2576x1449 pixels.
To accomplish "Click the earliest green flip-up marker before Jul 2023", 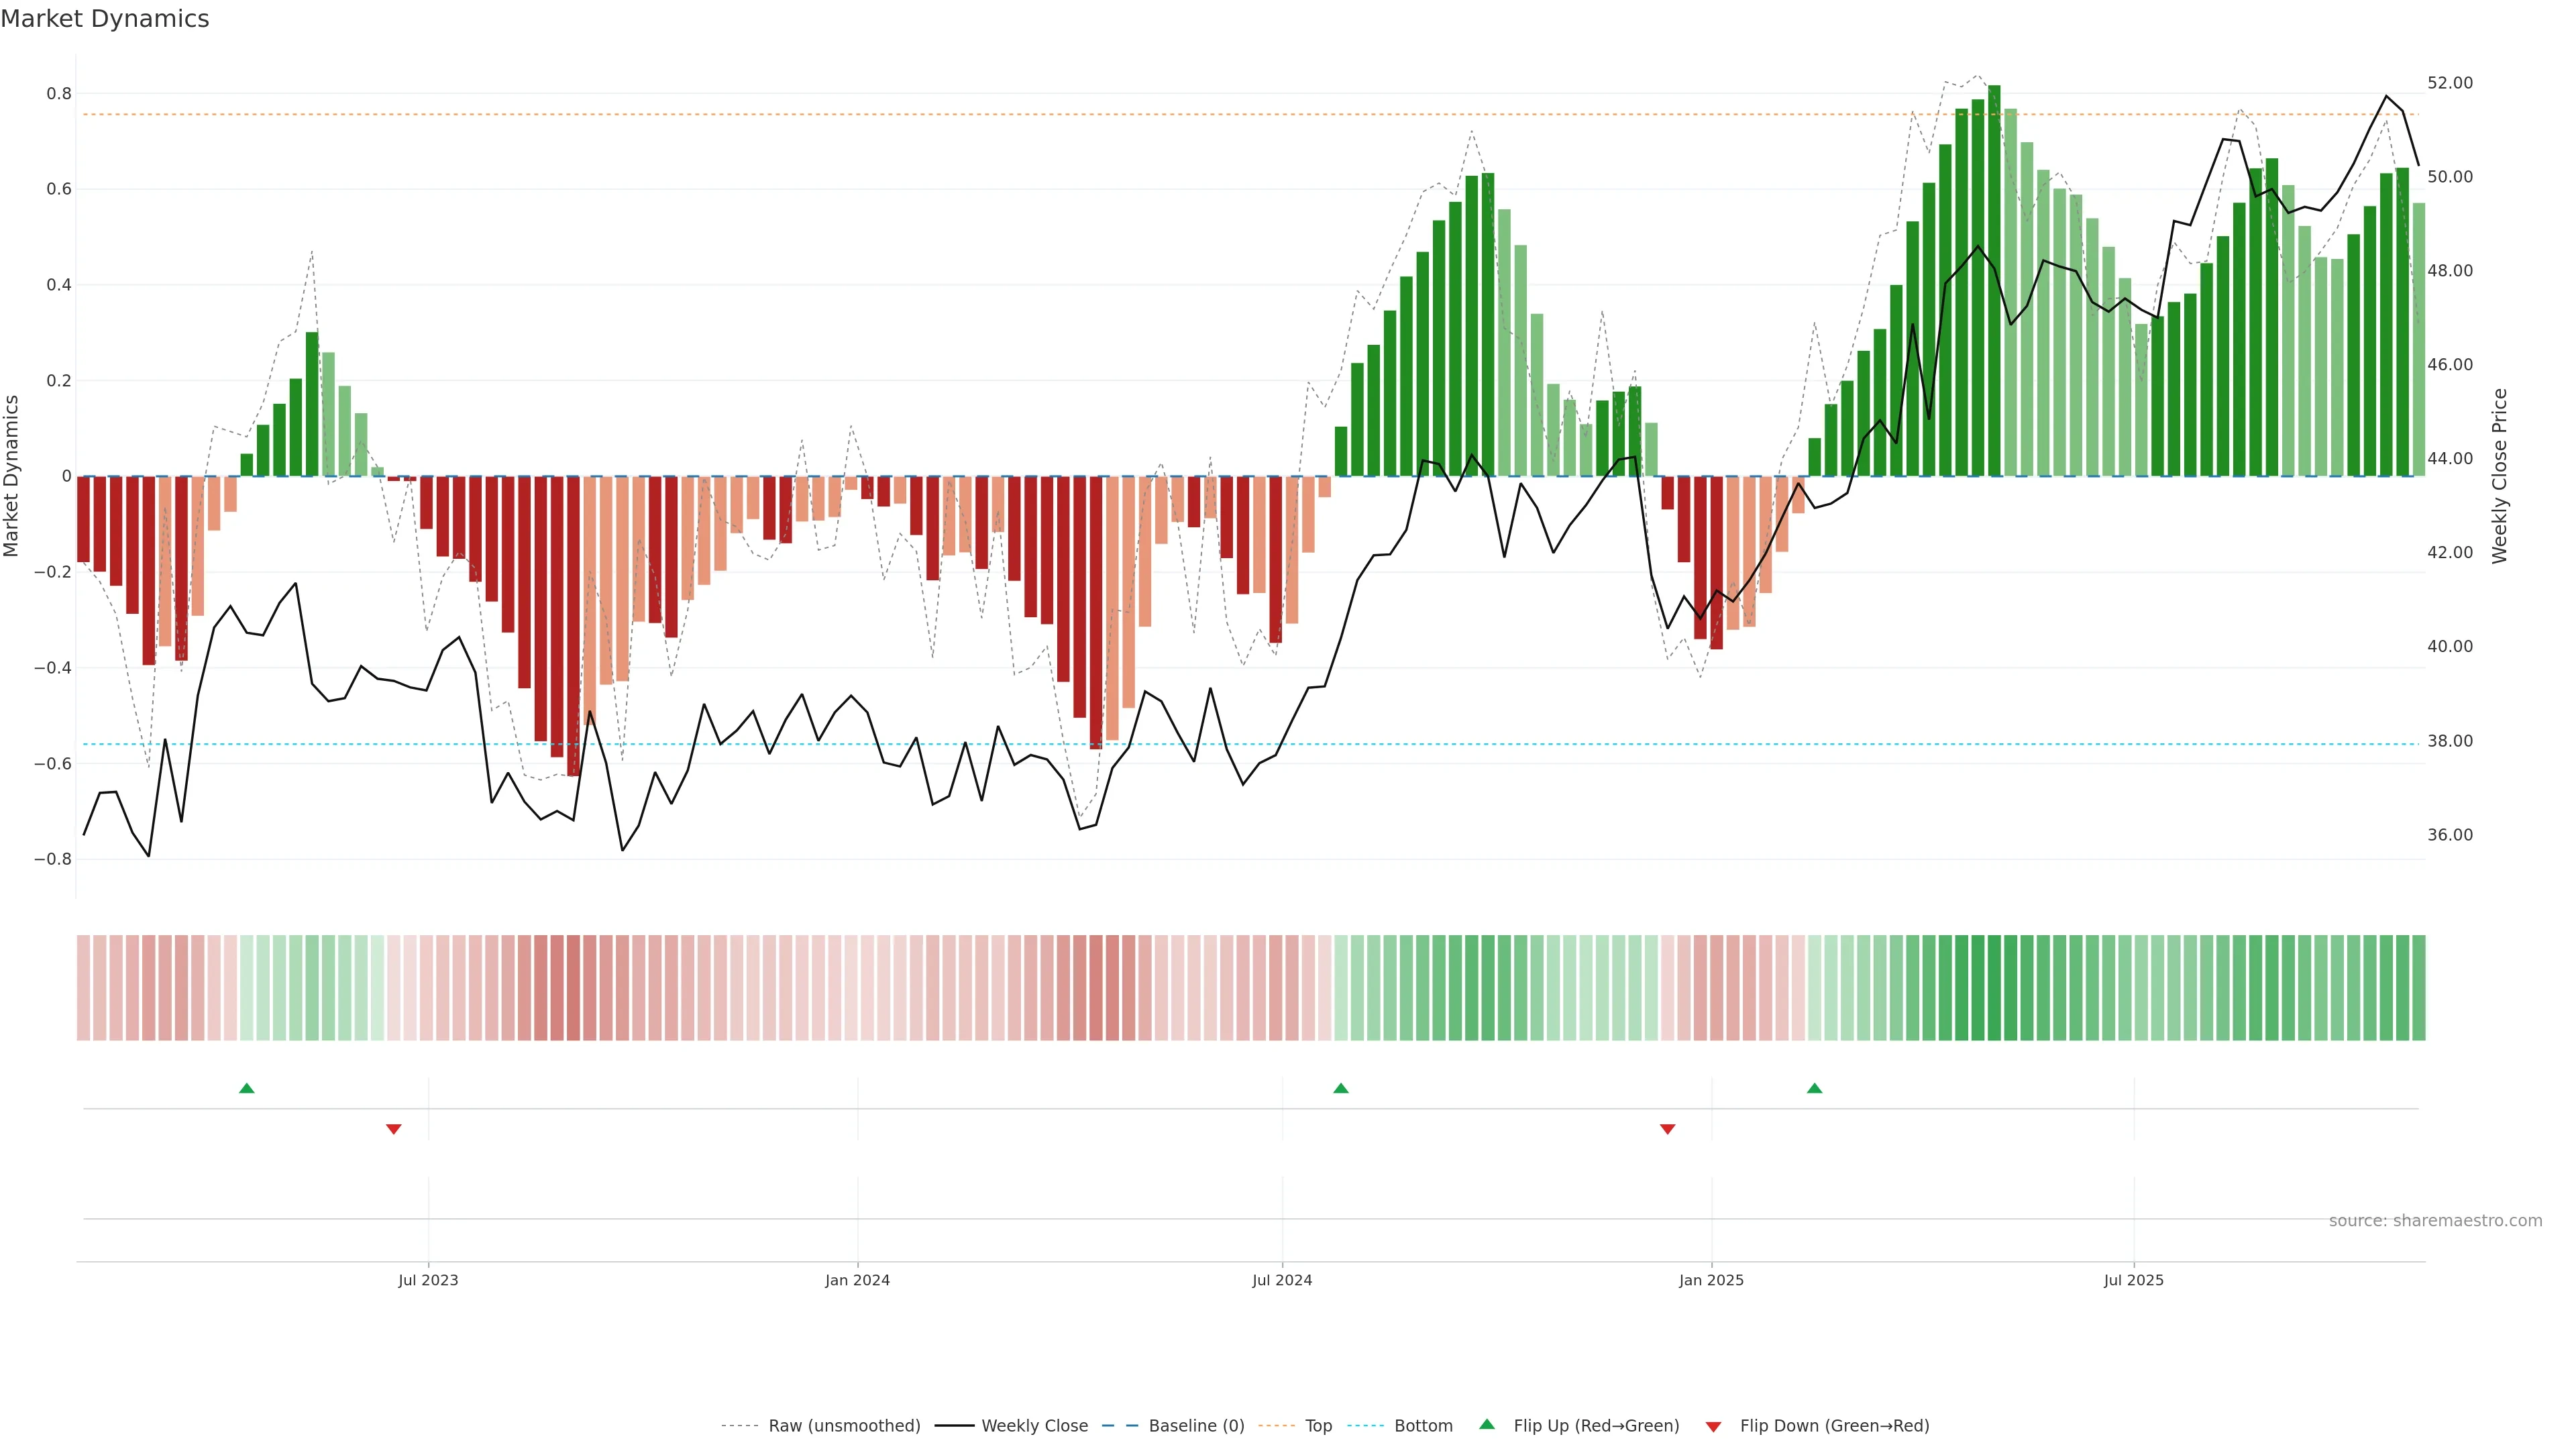I will coord(247,1088).
